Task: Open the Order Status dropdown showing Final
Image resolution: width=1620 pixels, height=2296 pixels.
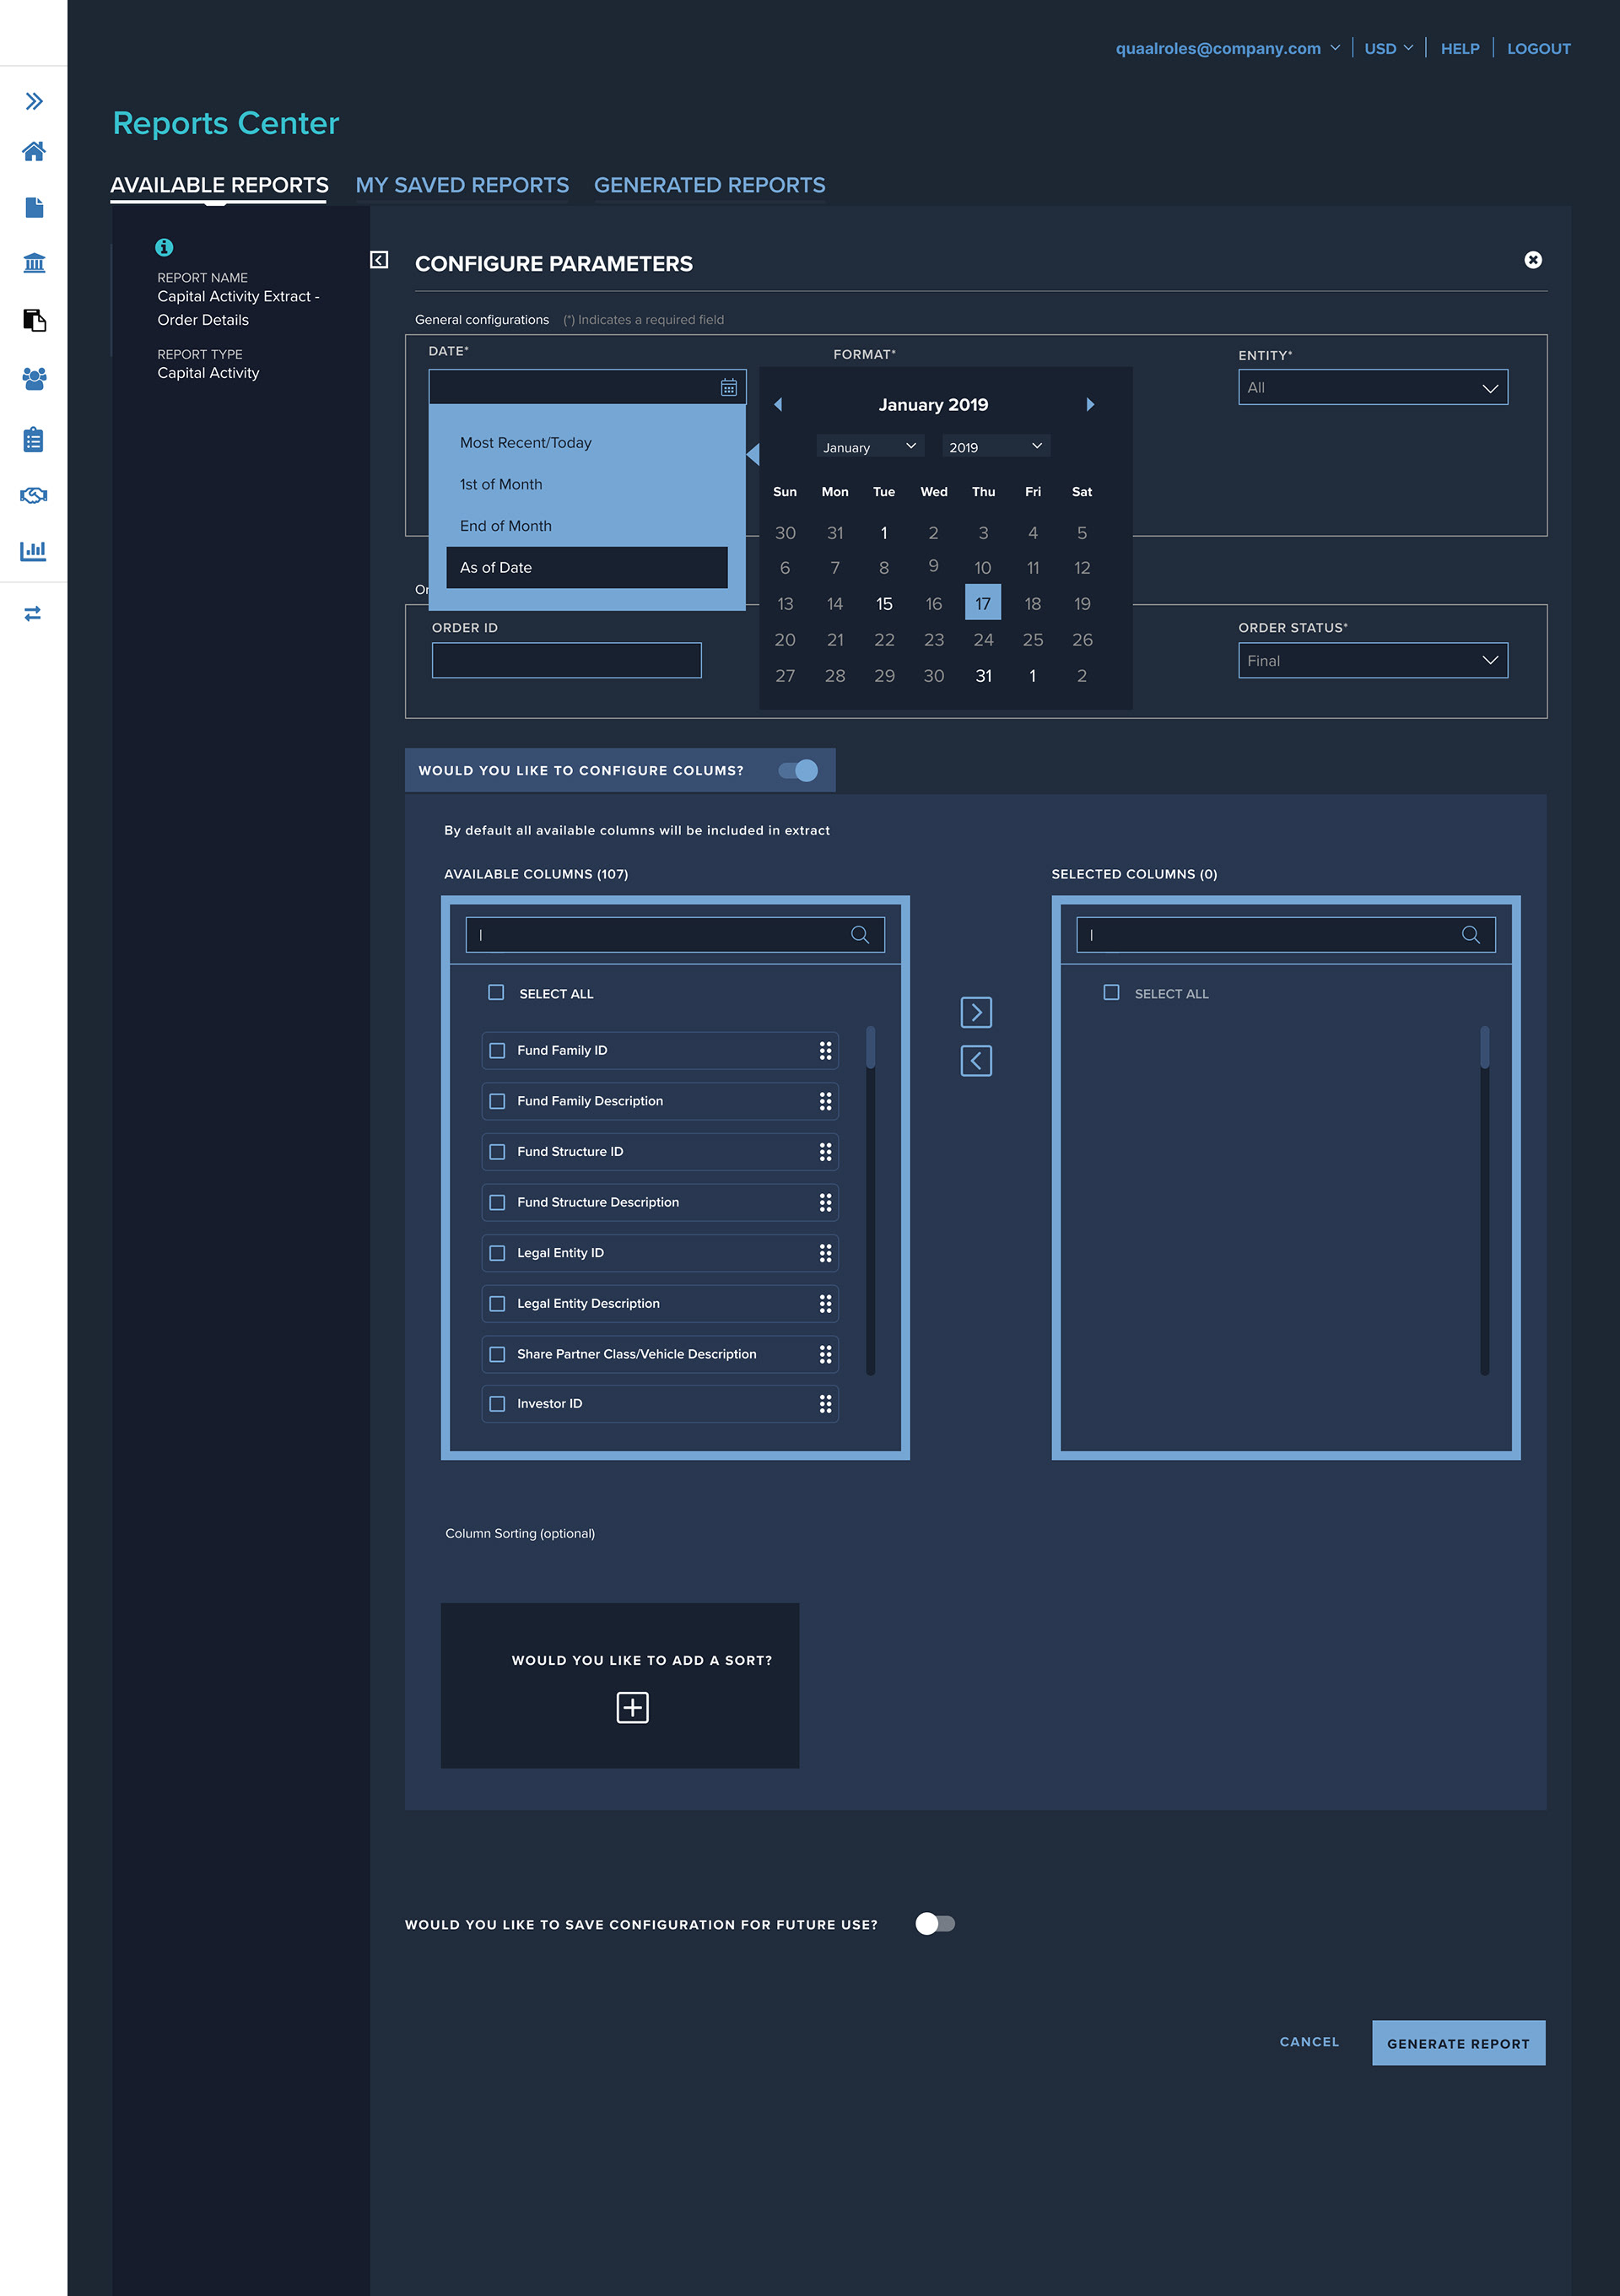Action: click(1373, 660)
